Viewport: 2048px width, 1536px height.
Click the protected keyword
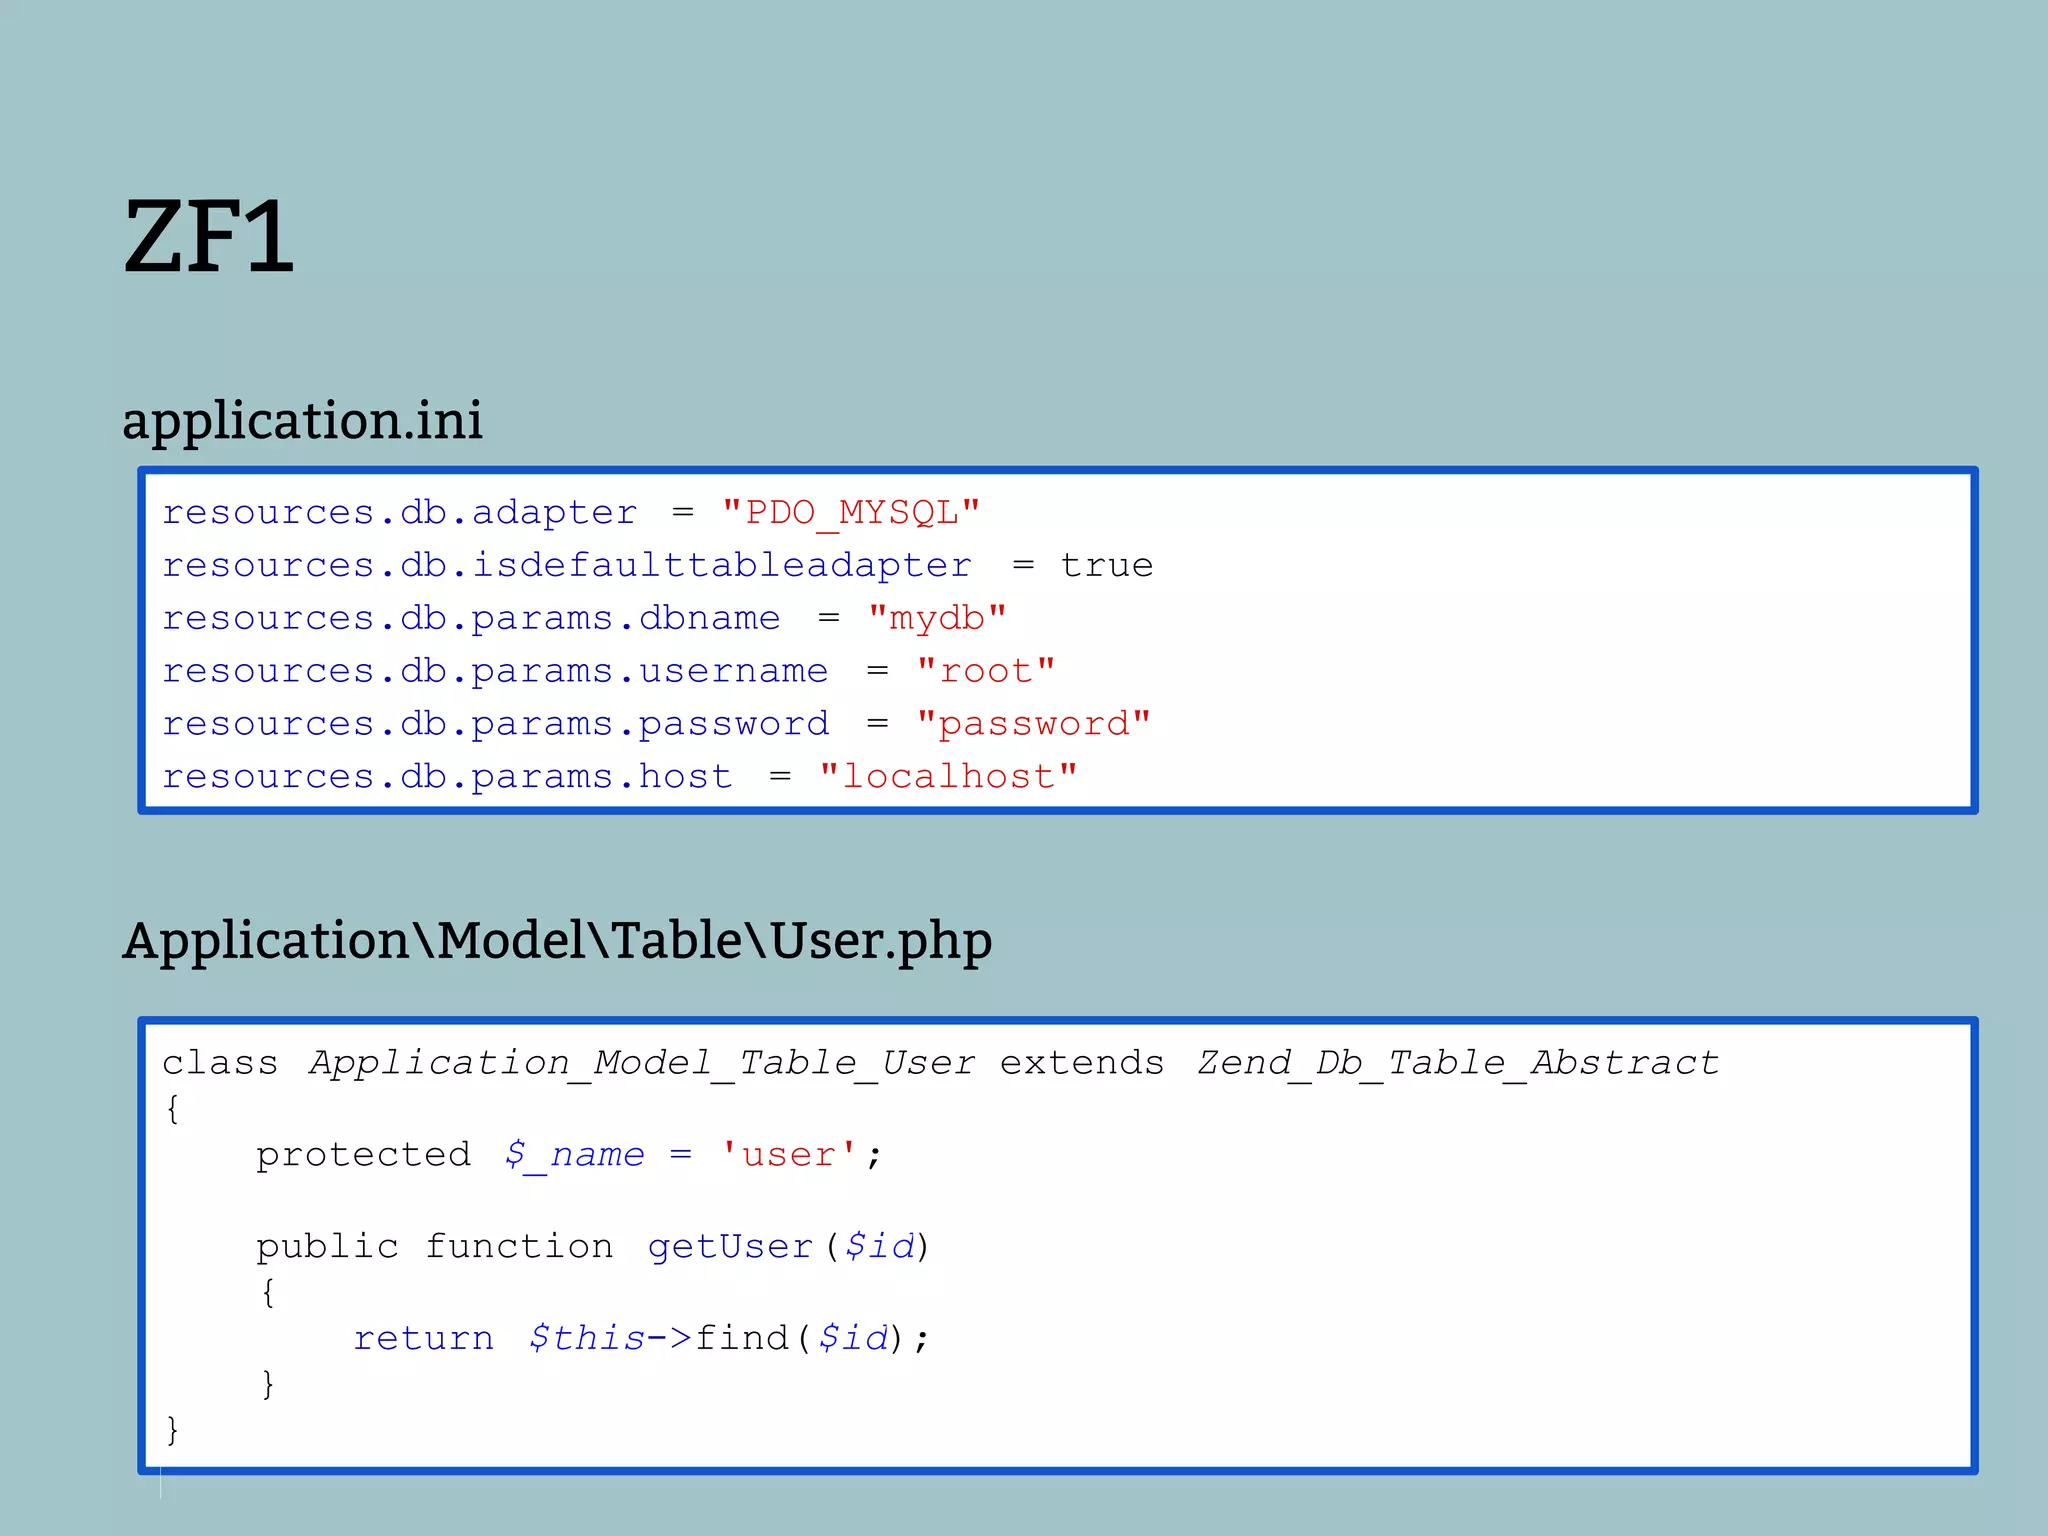(x=363, y=1156)
